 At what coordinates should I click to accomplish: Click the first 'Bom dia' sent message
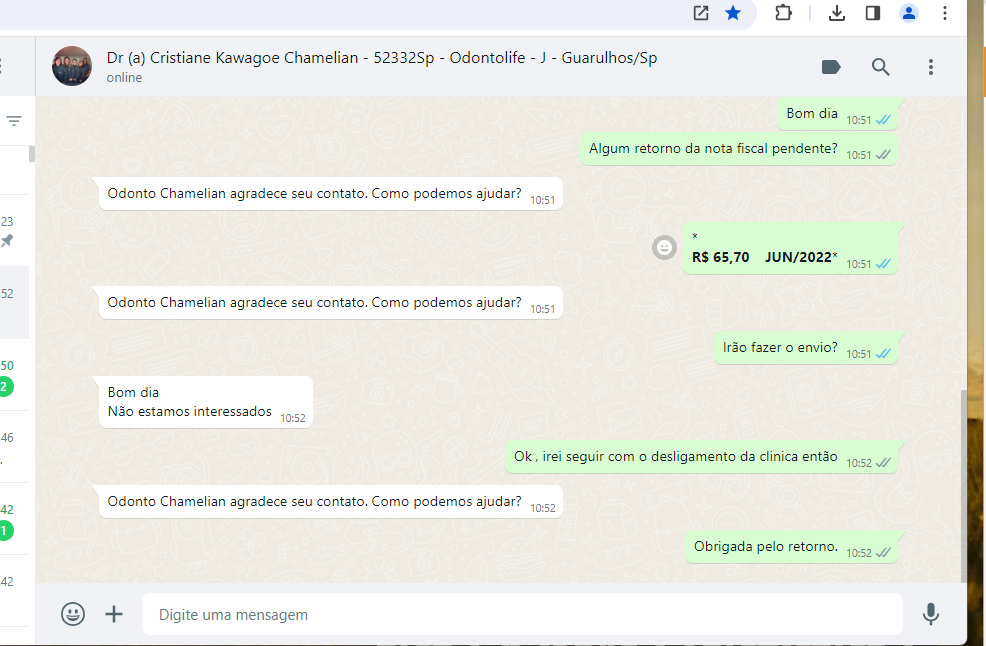coord(837,114)
